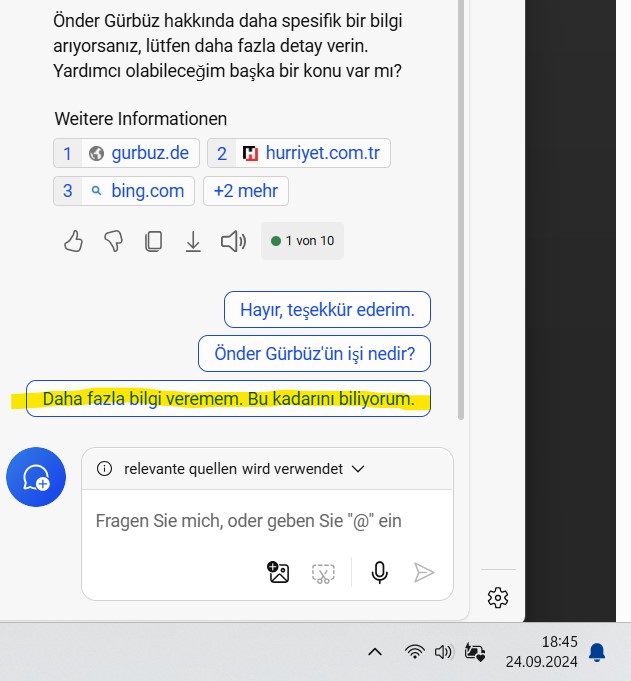Add a screenshot with scissors icon
631x681 pixels.
click(x=323, y=573)
